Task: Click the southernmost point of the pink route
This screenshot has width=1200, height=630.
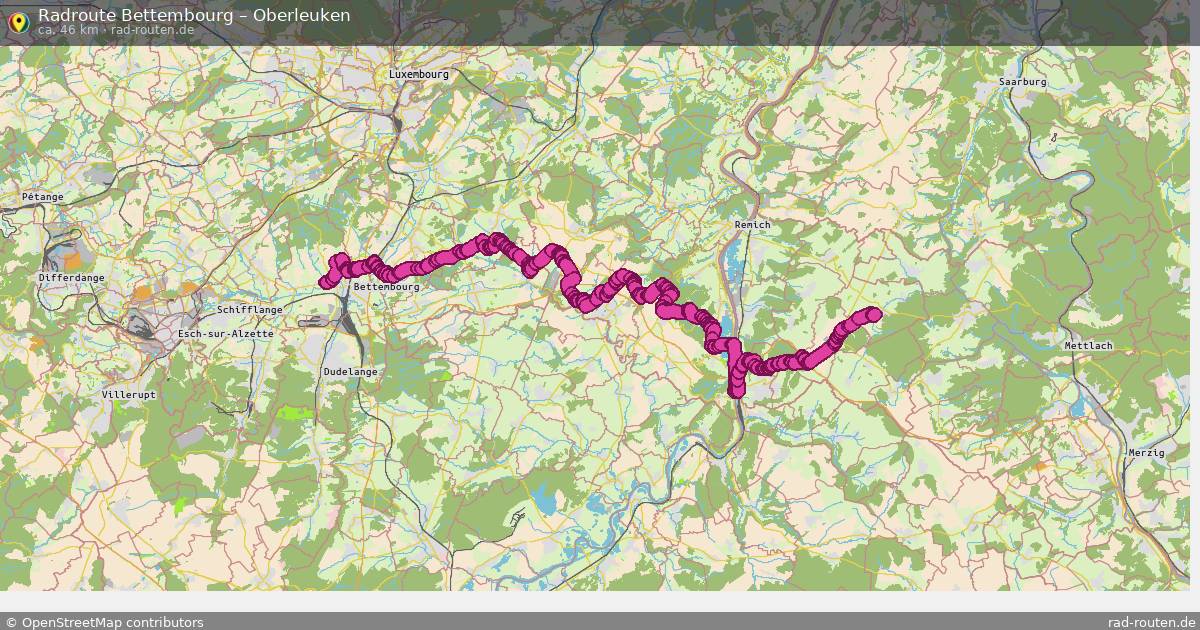Action: click(737, 390)
